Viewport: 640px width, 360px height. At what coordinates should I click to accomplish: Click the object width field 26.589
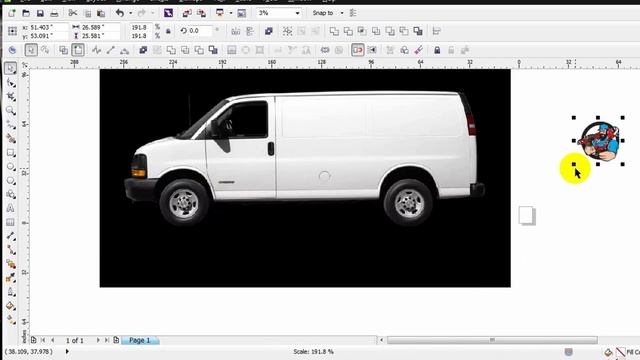tap(100, 27)
